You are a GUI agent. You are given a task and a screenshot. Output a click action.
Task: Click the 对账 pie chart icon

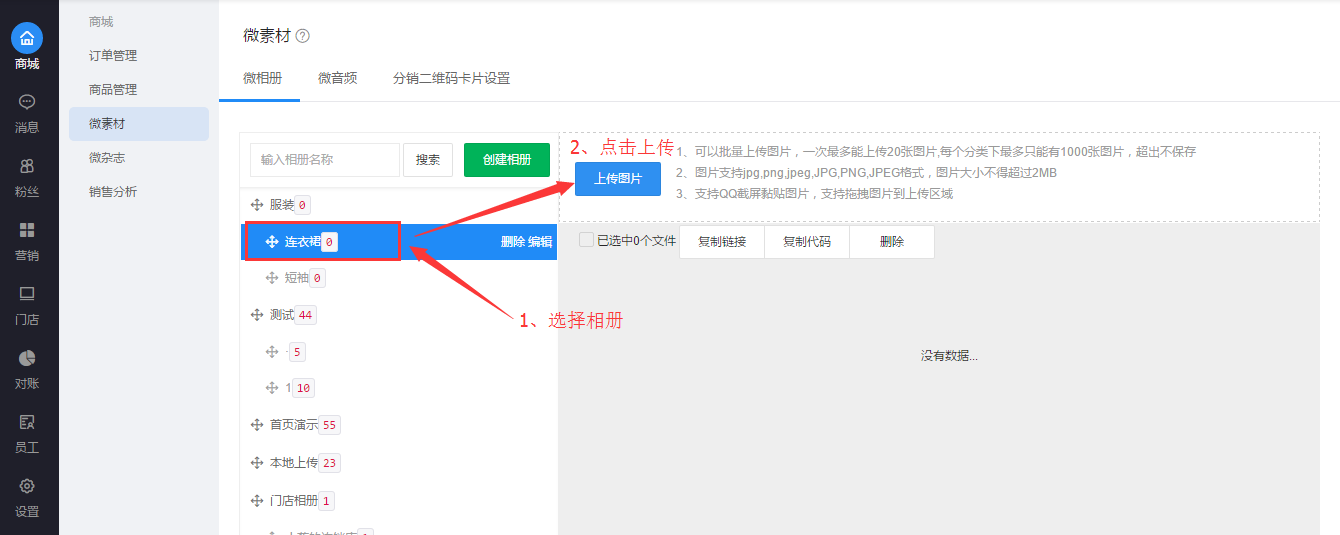(27, 358)
